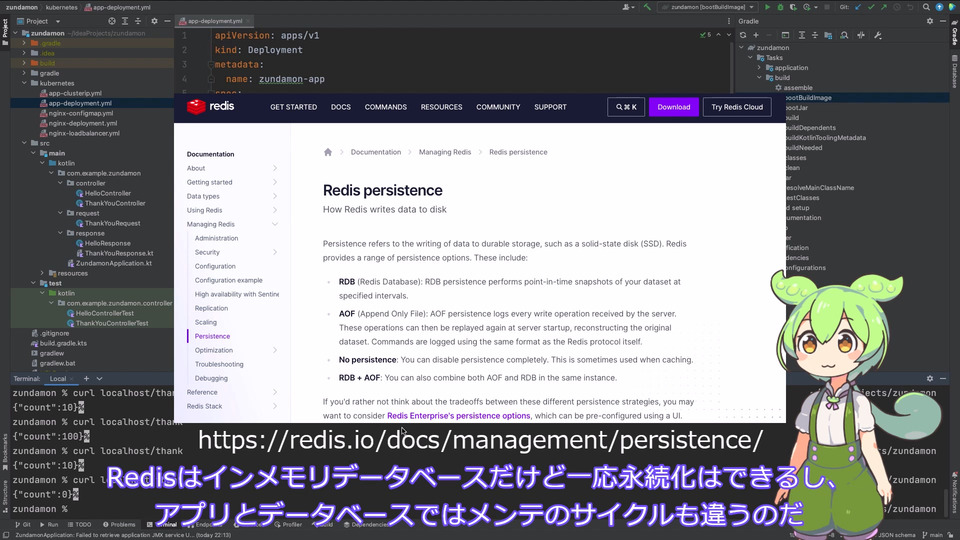Update project via the blue Git arrow
Image resolution: width=960 pixels, height=540 pixels.
click(858, 7)
